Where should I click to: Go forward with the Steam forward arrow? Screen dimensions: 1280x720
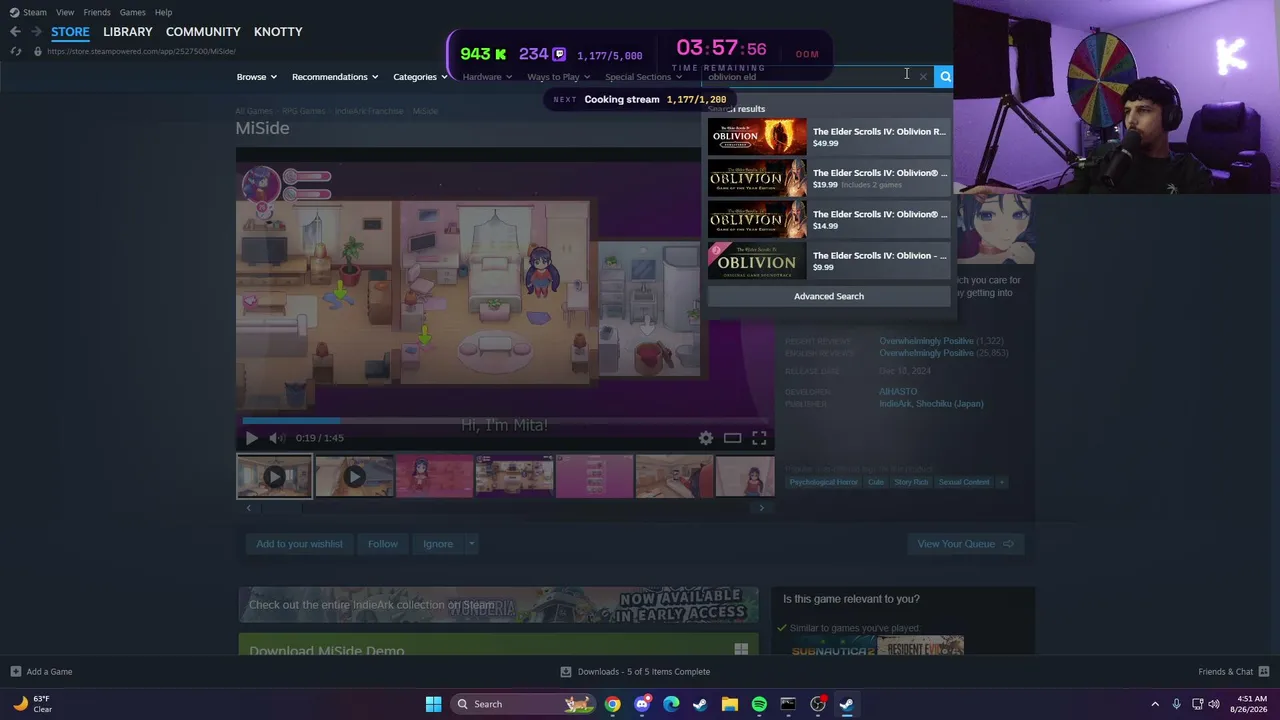click(36, 32)
